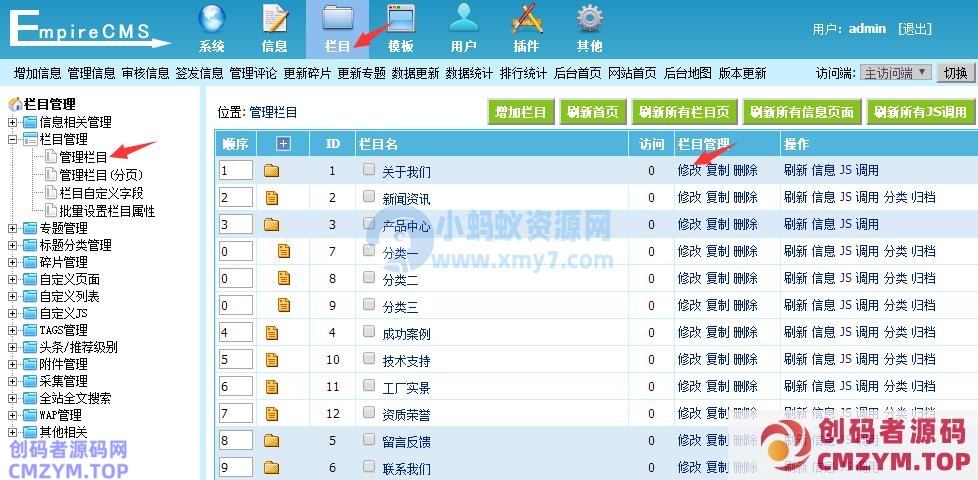Check the 关于我们 column checkbox
The image size is (978, 480).
pos(370,171)
